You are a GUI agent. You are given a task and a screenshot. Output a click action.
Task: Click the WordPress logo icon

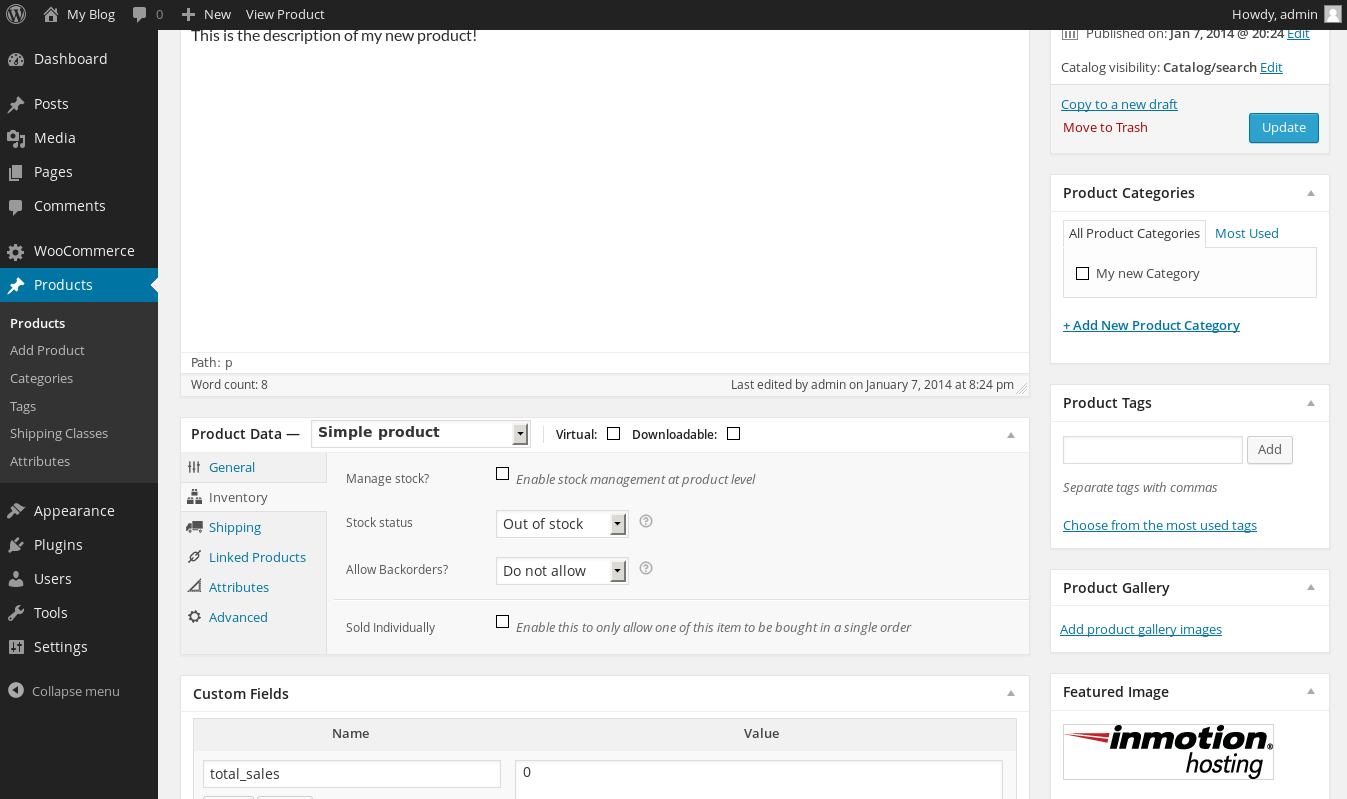[16, 14]
